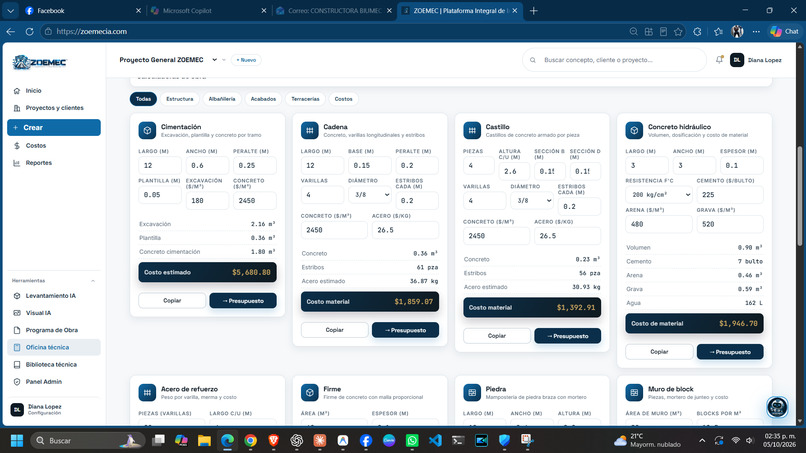The width and height of the screenshot is (806, 453).
Task: Click the Cimentación card icon
Action: pyautogui.click(x=147, y=131)
